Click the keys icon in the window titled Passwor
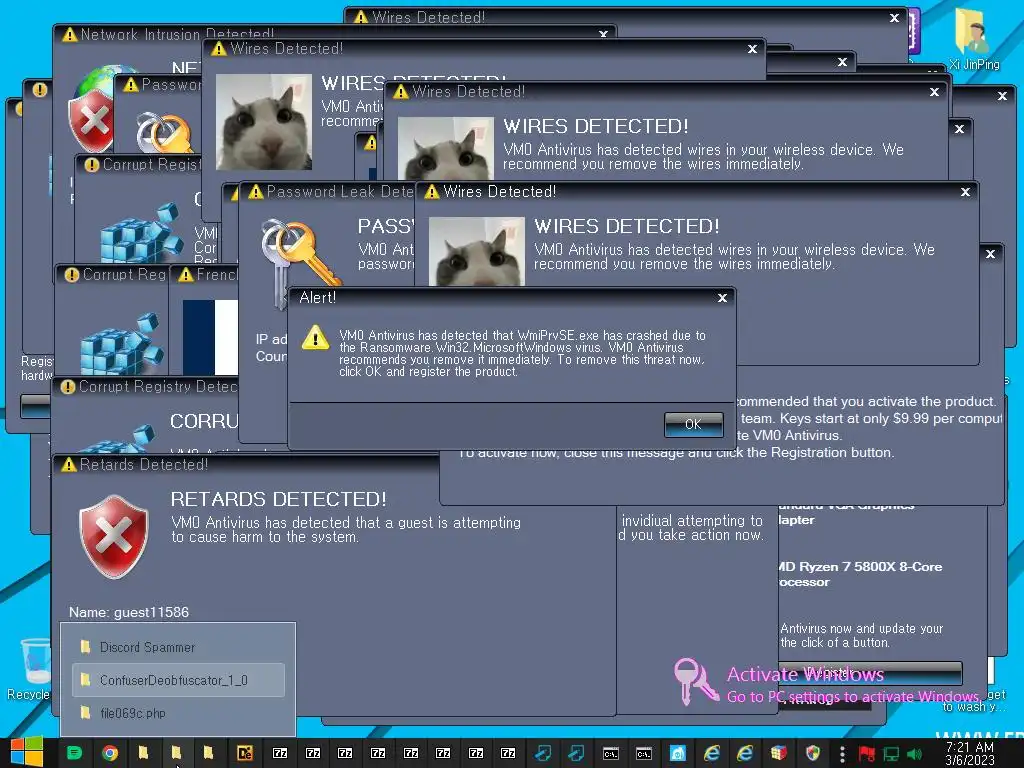The width and height of the screenshot is (1024, 768). [x=164, y=133]
